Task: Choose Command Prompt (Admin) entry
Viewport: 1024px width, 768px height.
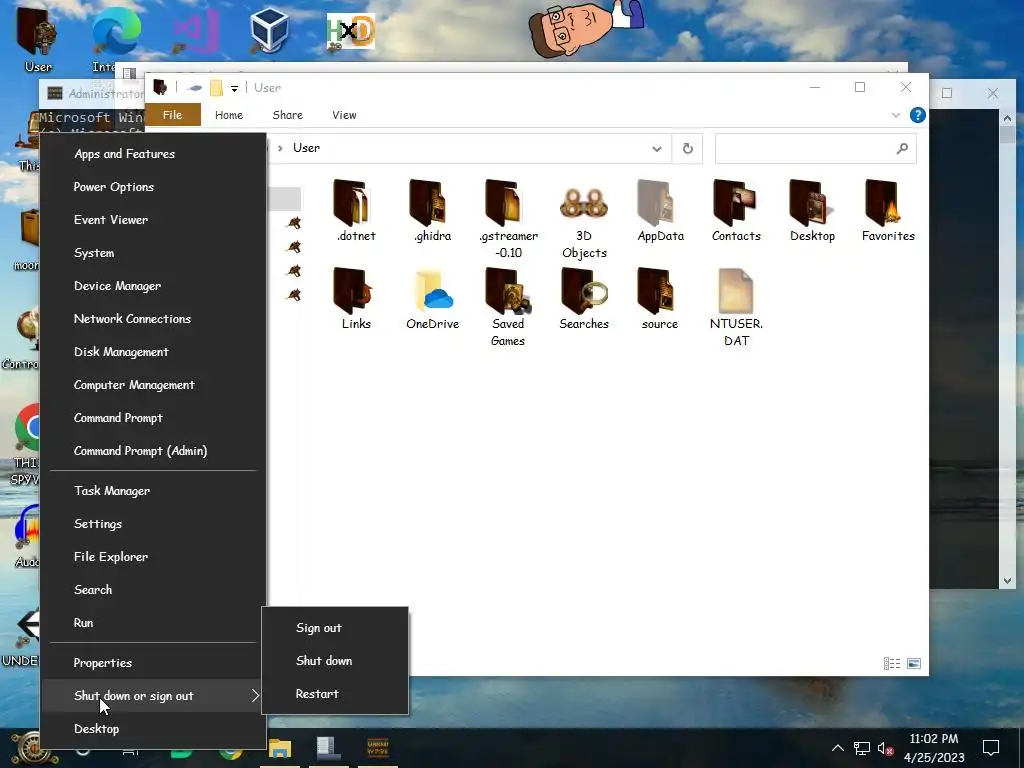Action: 153,451
